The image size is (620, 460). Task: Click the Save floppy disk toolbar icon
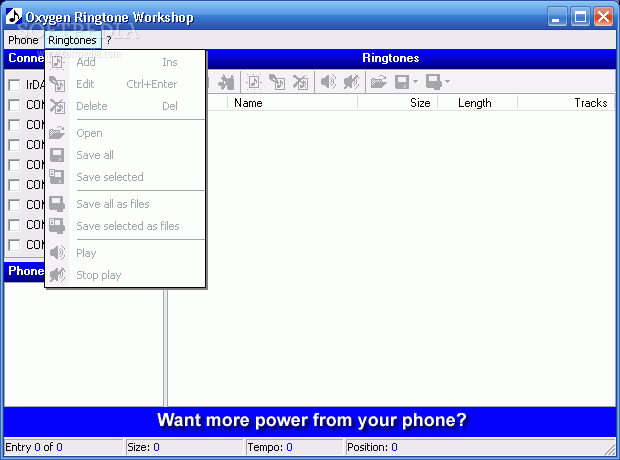(402, 82)
